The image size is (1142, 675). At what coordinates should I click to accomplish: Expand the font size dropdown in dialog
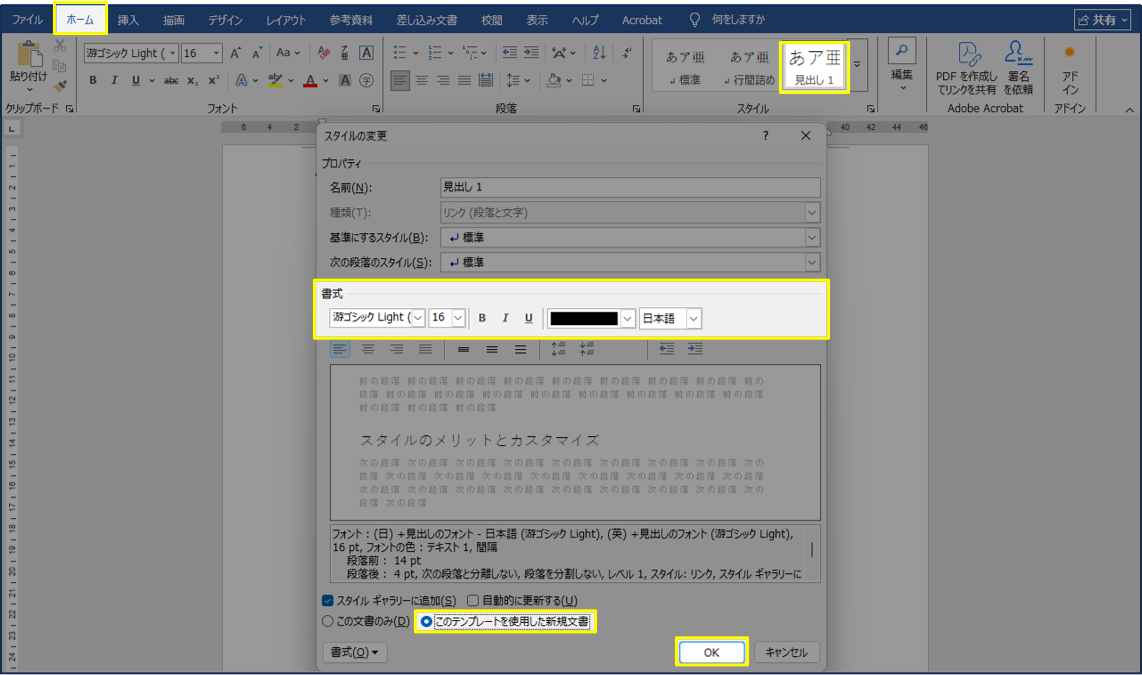(x=458, y=318)
